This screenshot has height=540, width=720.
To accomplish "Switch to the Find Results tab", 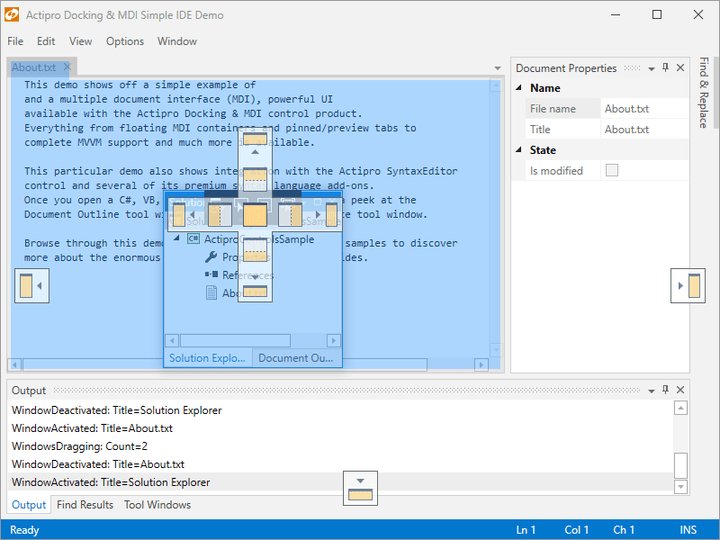I will (85, 505).
